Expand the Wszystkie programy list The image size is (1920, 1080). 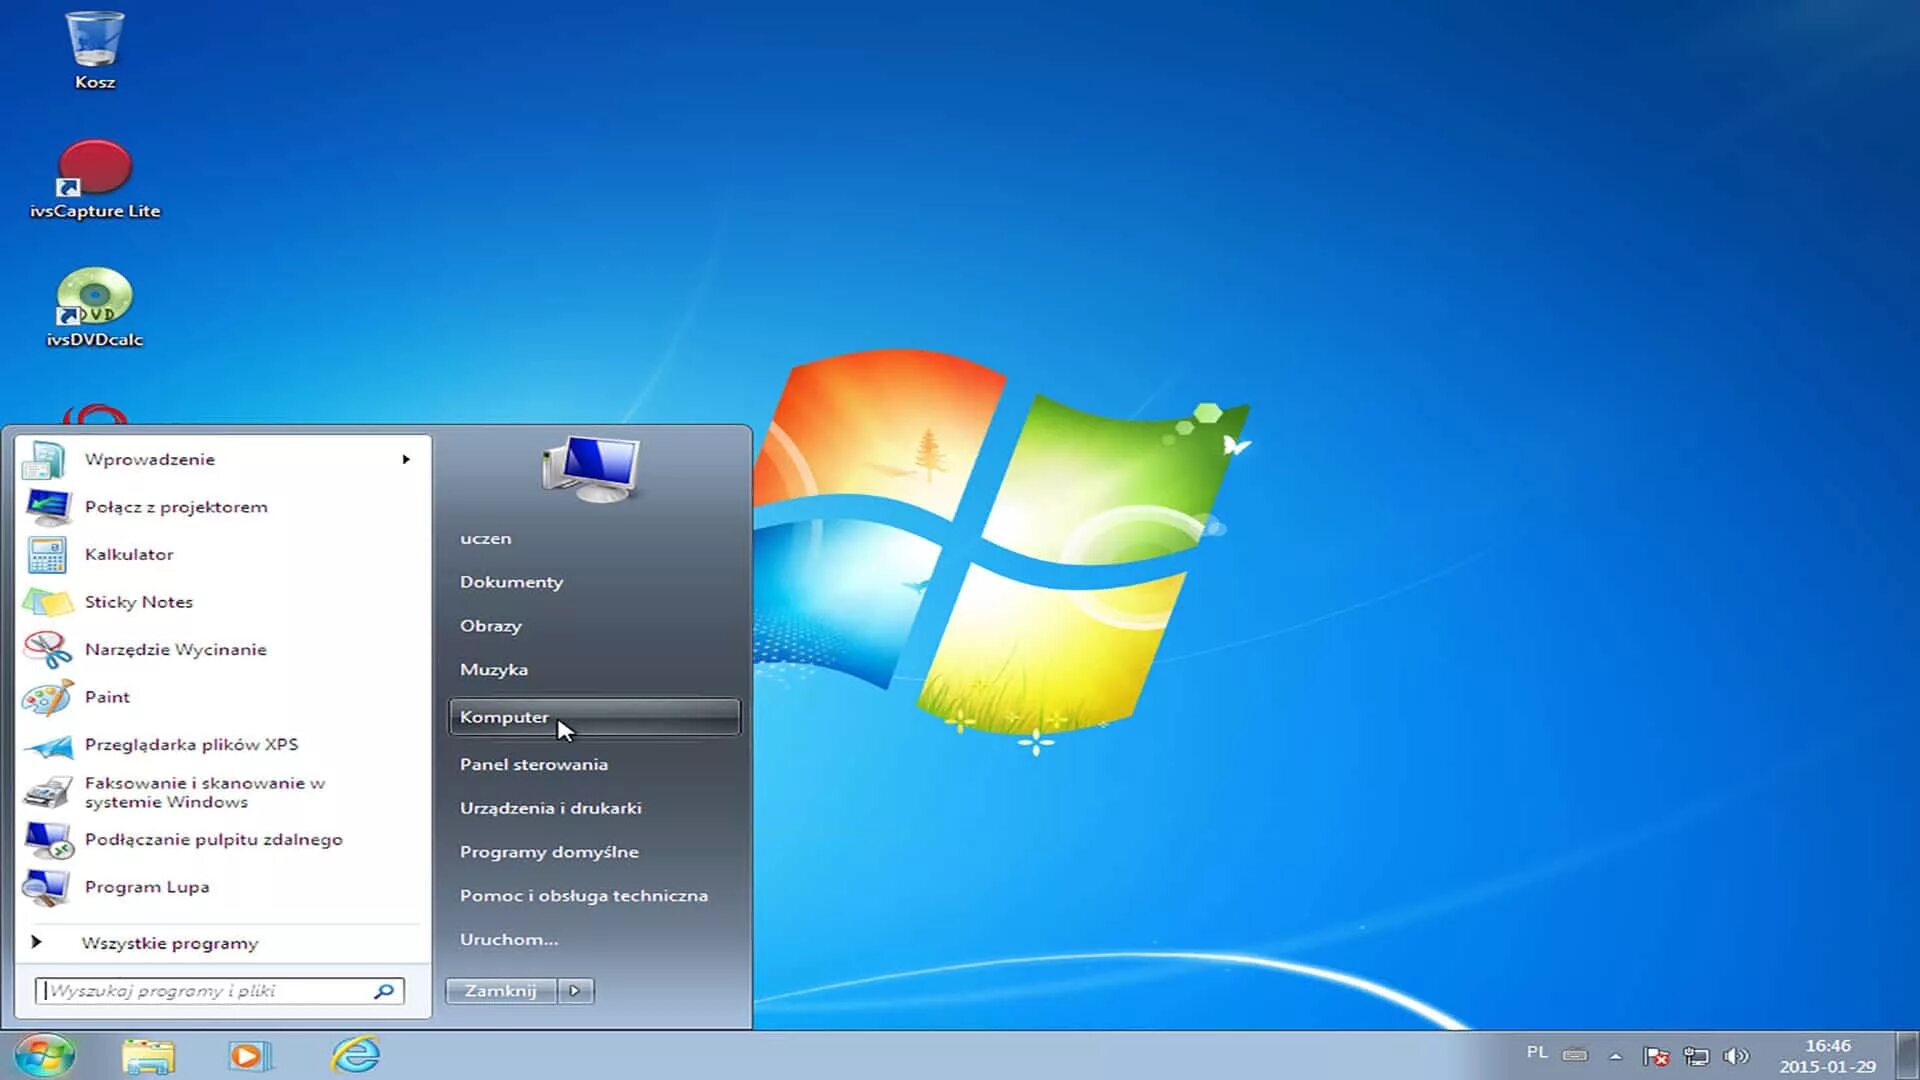(x=169, y=943)
